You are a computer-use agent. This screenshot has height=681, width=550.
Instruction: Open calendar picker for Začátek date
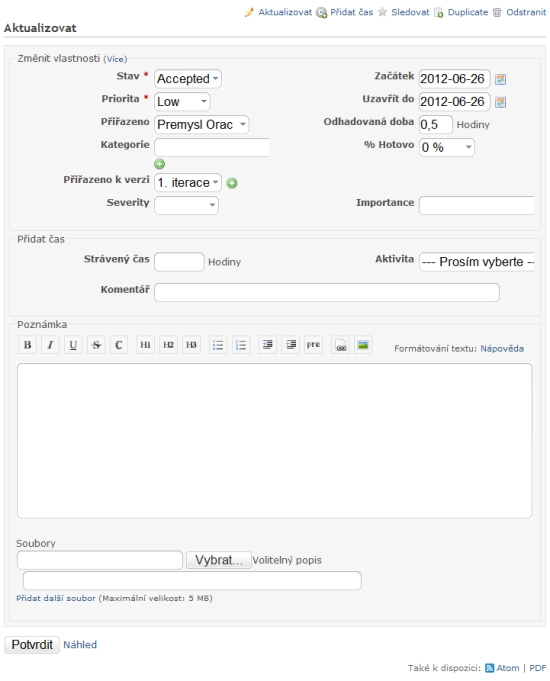[500, 79]
